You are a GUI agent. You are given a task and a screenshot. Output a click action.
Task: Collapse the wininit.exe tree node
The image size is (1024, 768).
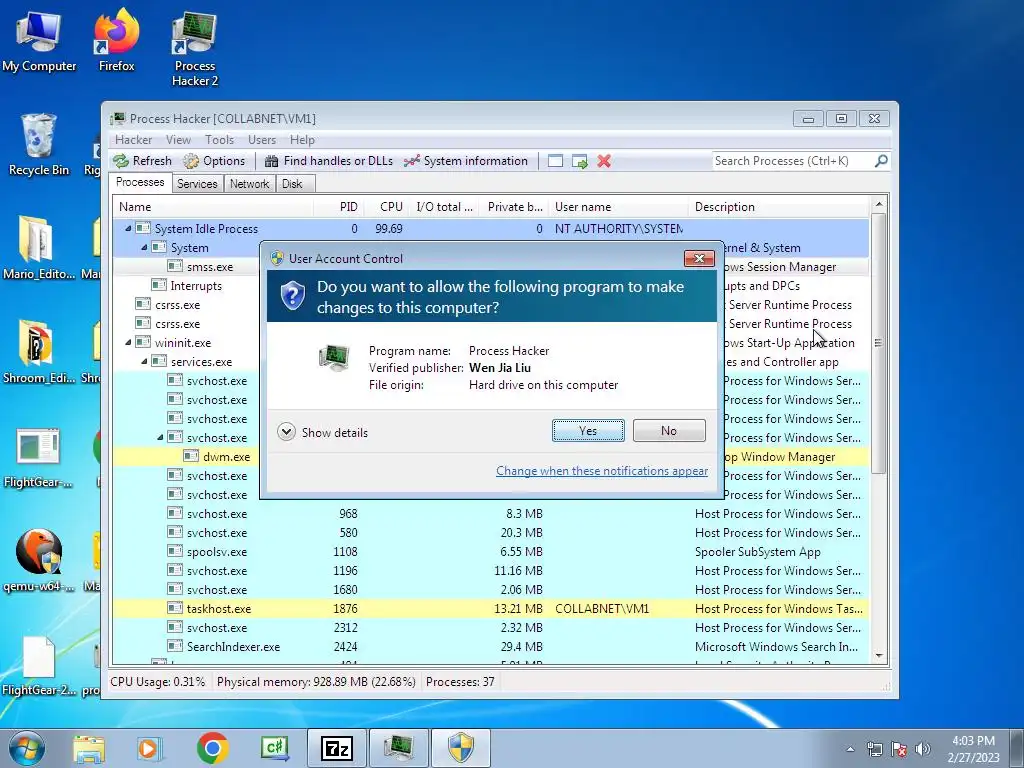click(128, 342)
